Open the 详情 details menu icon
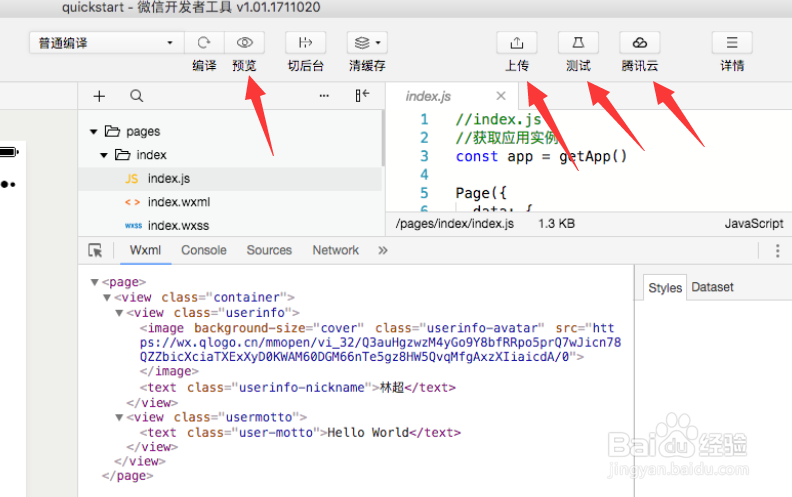This screenshot has height=497, width=792. click(732, 43)
